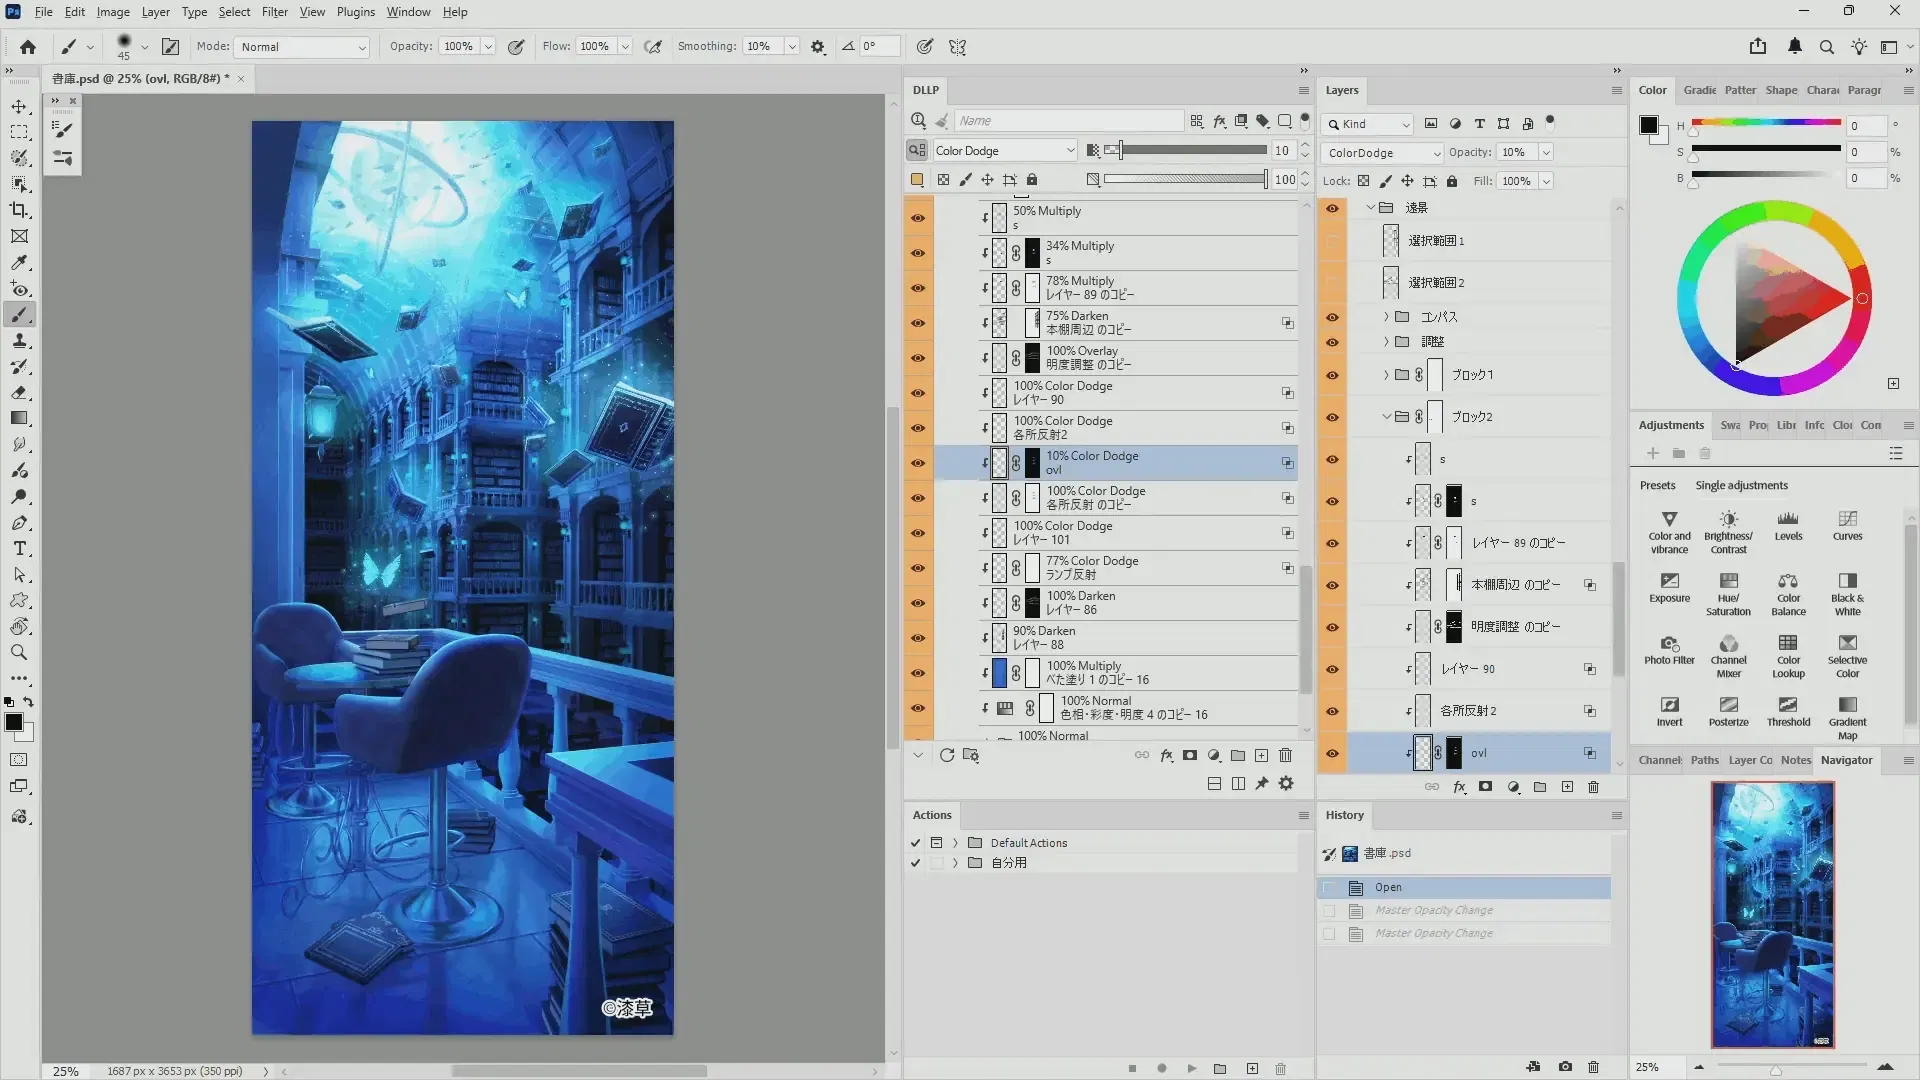Add layer mask in Layers panel
Screen dimensions: 1920x1080
click(x=1486, y=787)
